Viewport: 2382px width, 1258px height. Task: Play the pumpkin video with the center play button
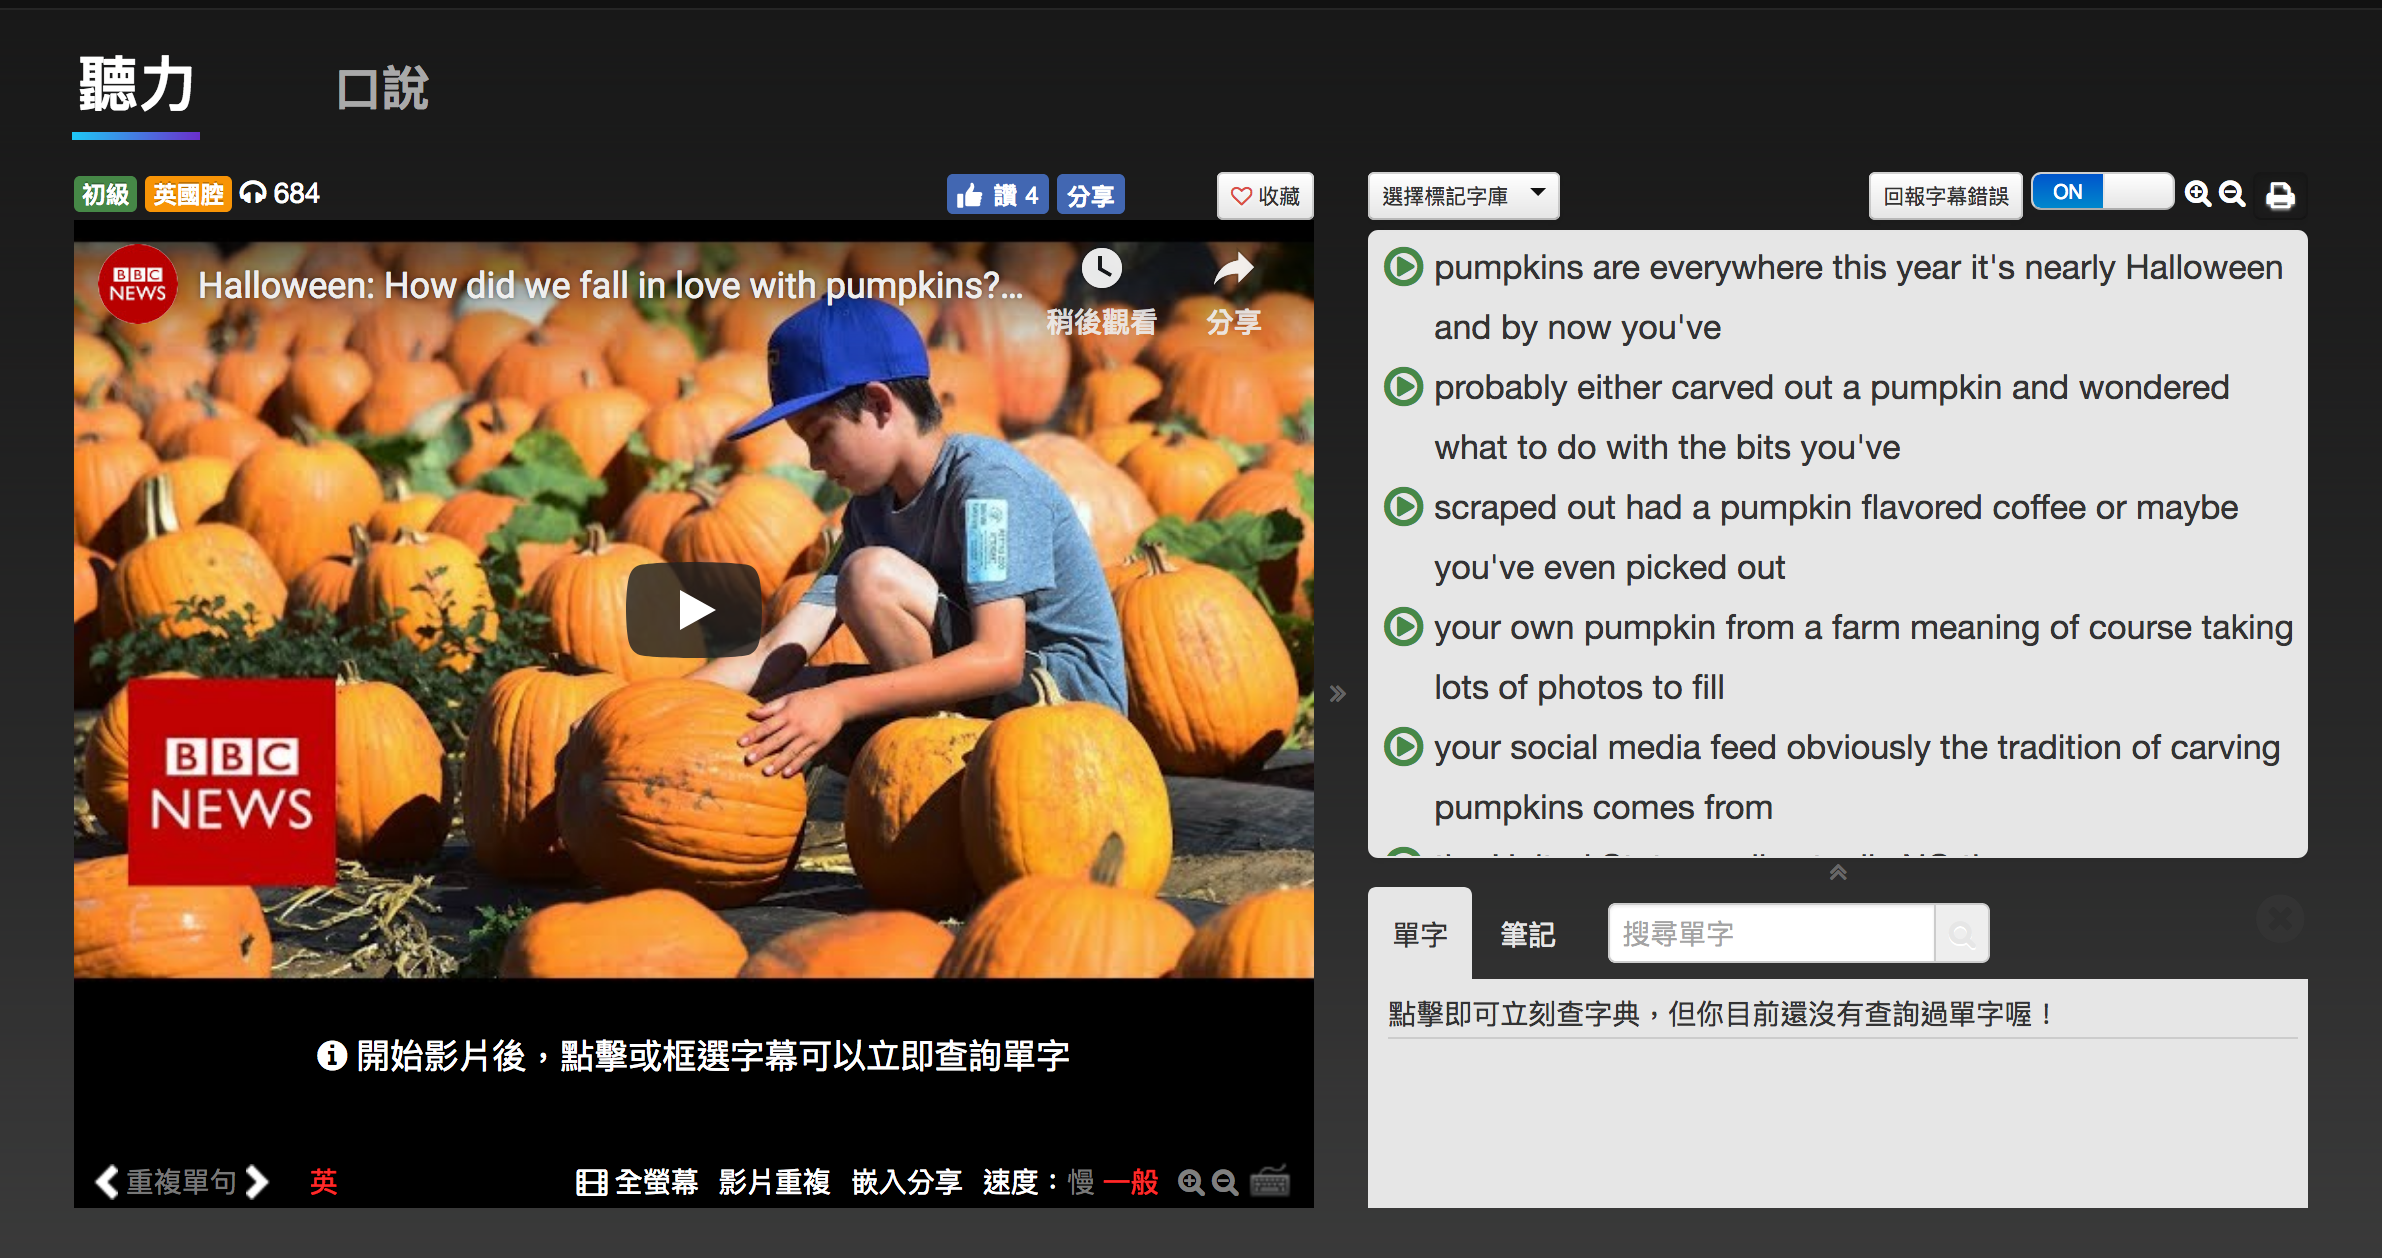(x=693, y=609)
